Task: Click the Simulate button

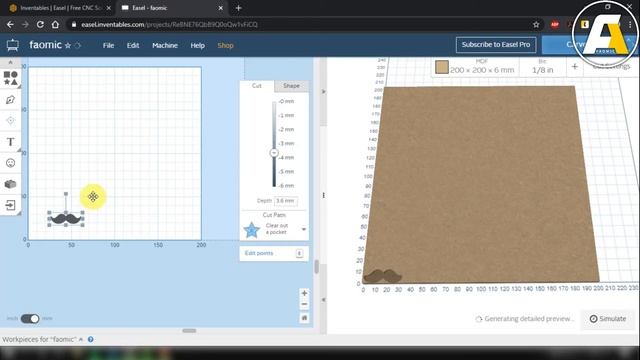Action: [608, 318]
